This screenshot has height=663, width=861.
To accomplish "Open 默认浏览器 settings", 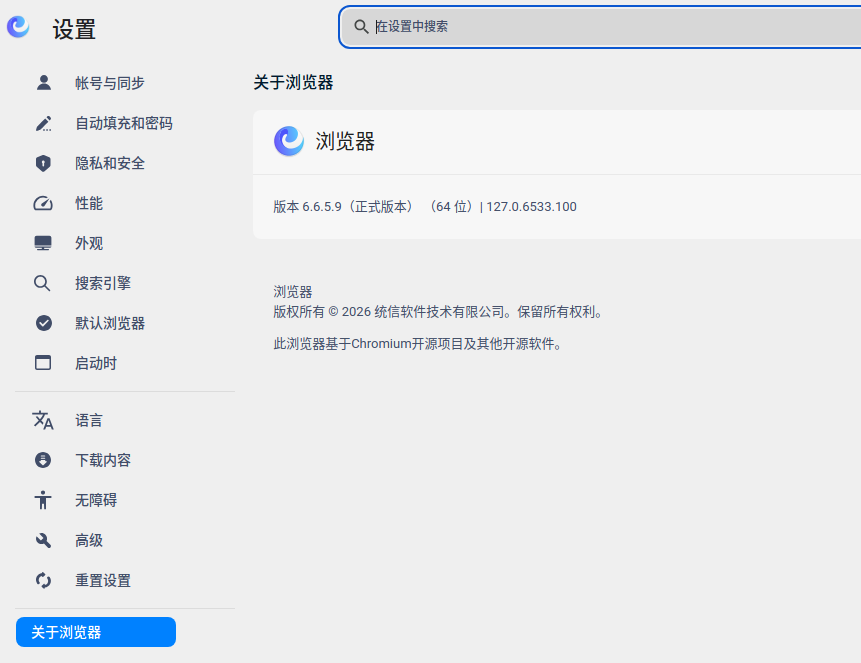I will [x=110, y=323].
